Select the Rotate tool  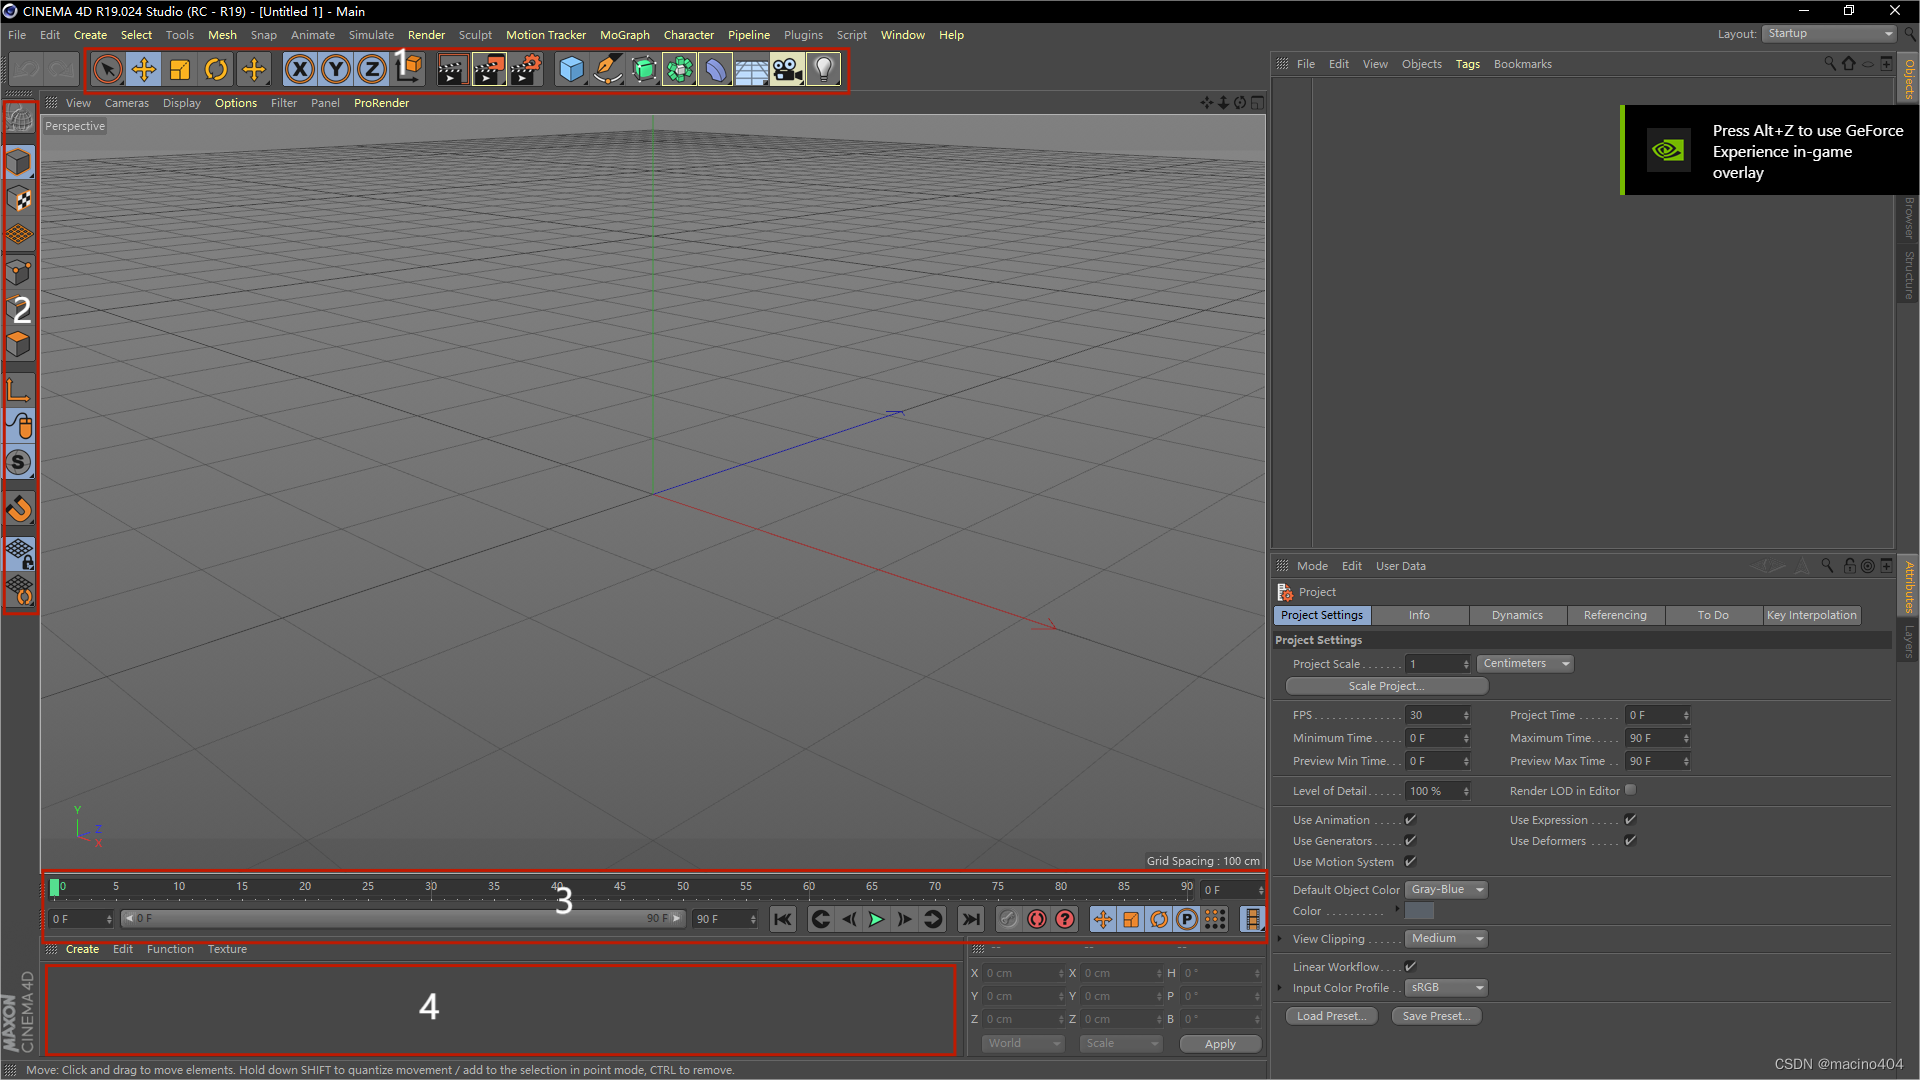click(x=216, y=69)
